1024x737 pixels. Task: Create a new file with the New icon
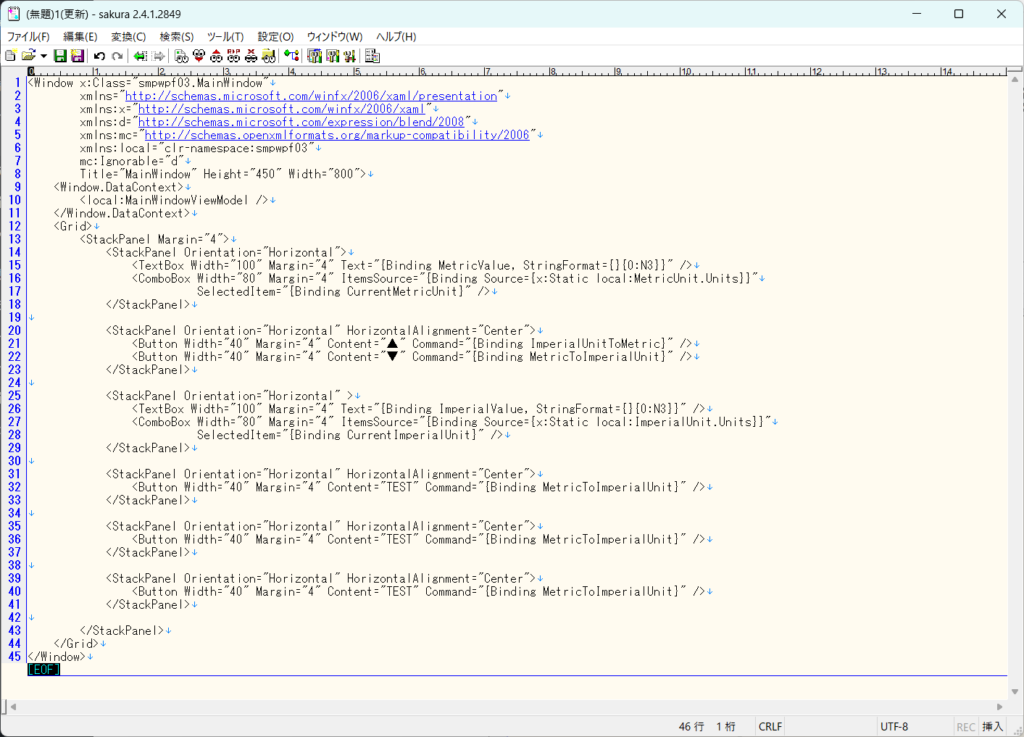(10, 56)
